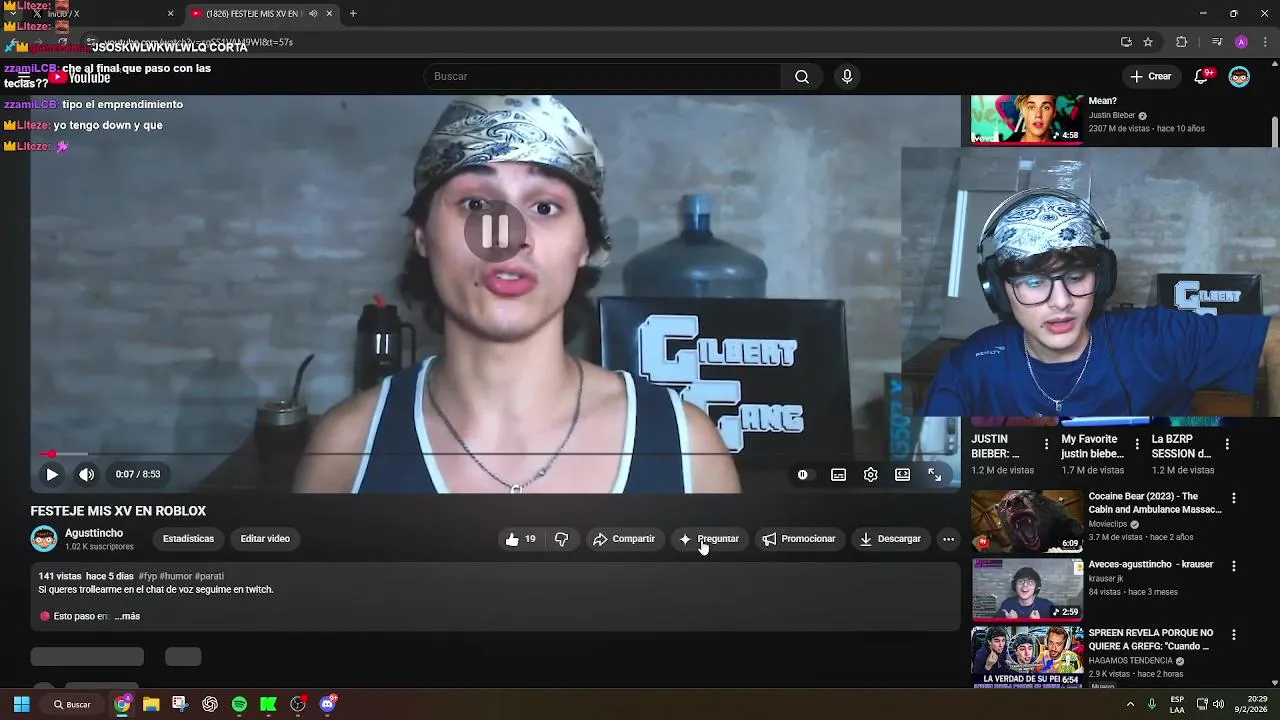This screenshot has height=720, width=1280.
Task: Open SPREEN REVELA video thumbnail
Action: pyautogui.click(x=1027, y=657)
